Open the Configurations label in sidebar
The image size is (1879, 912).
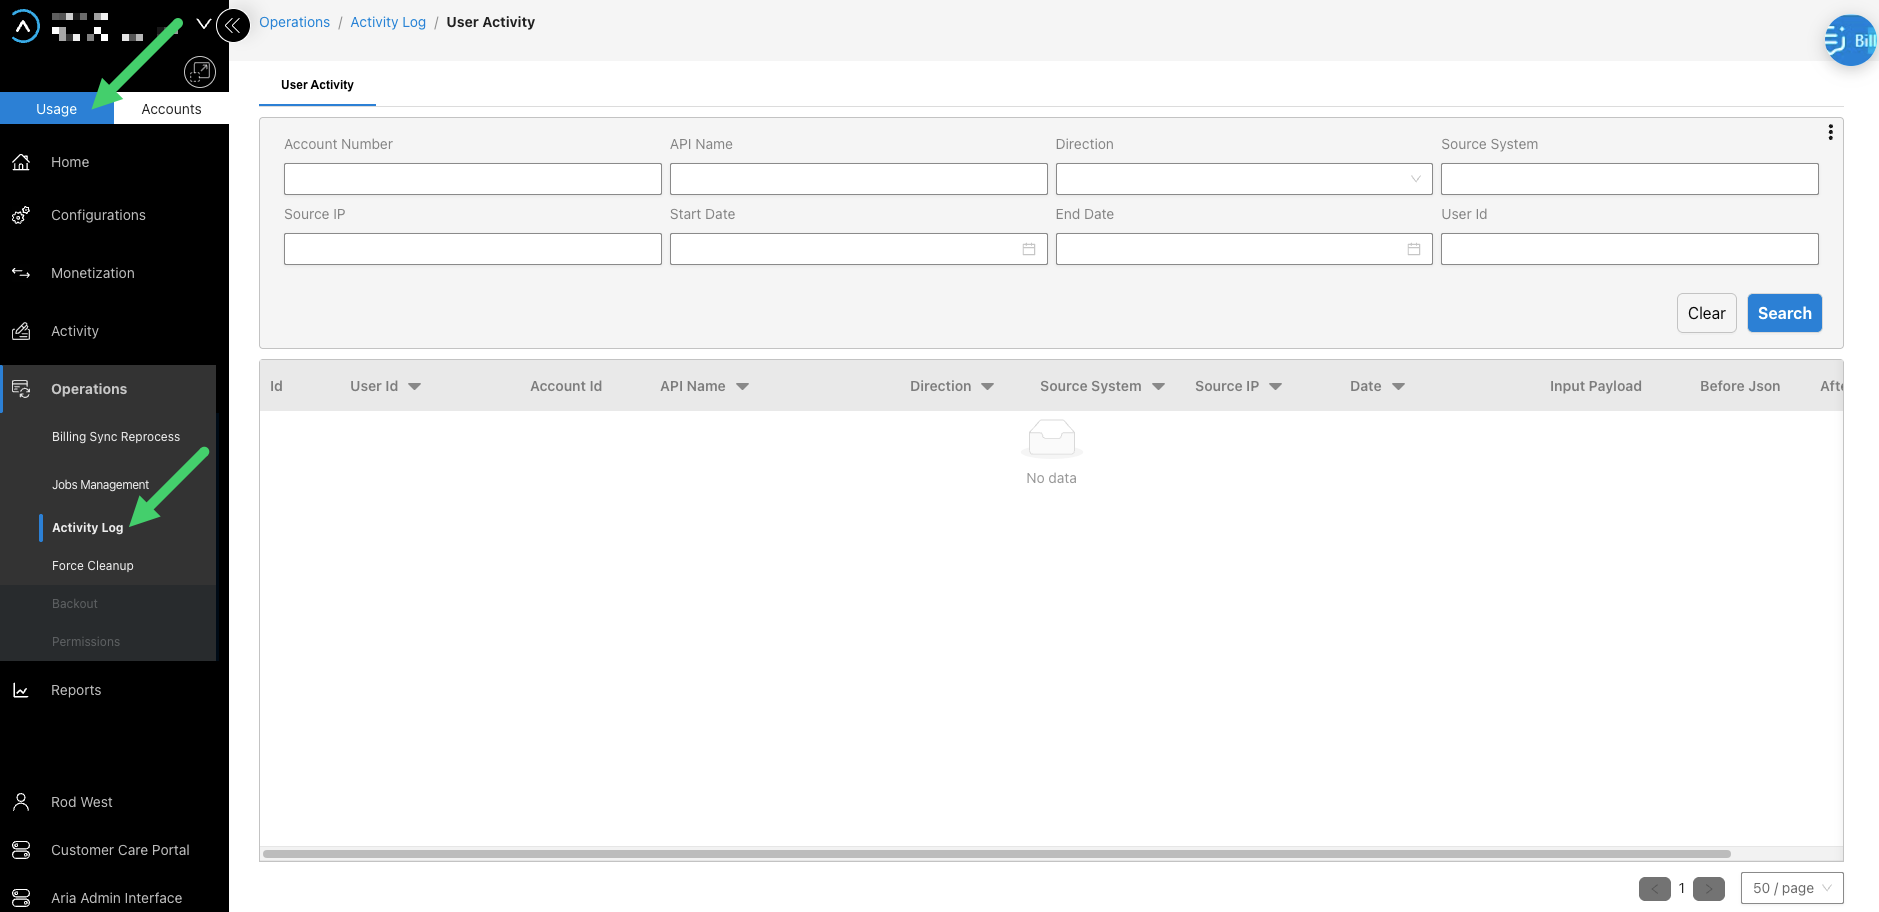(x=98, y=215)
